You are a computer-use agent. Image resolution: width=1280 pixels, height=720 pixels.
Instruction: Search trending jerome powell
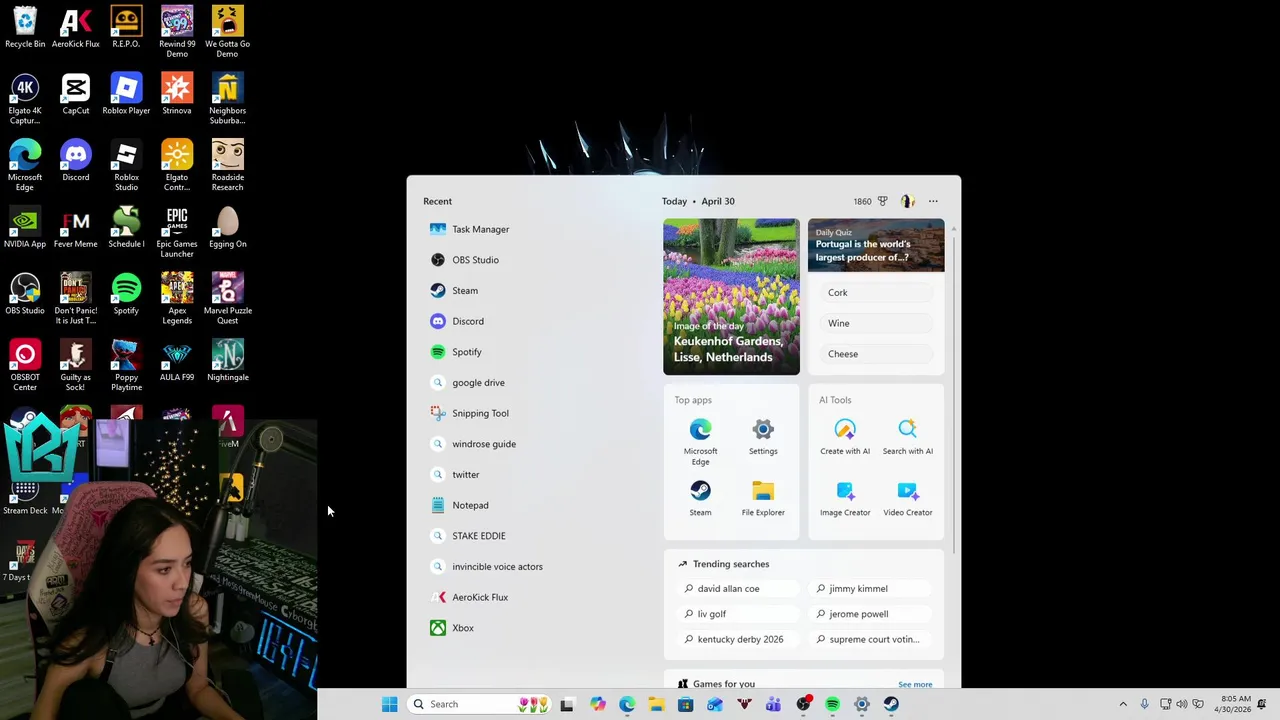872,614
